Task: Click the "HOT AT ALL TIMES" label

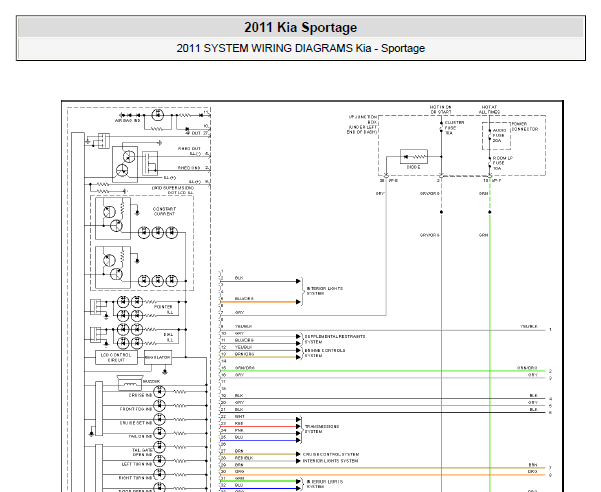Action: [489, 109]
